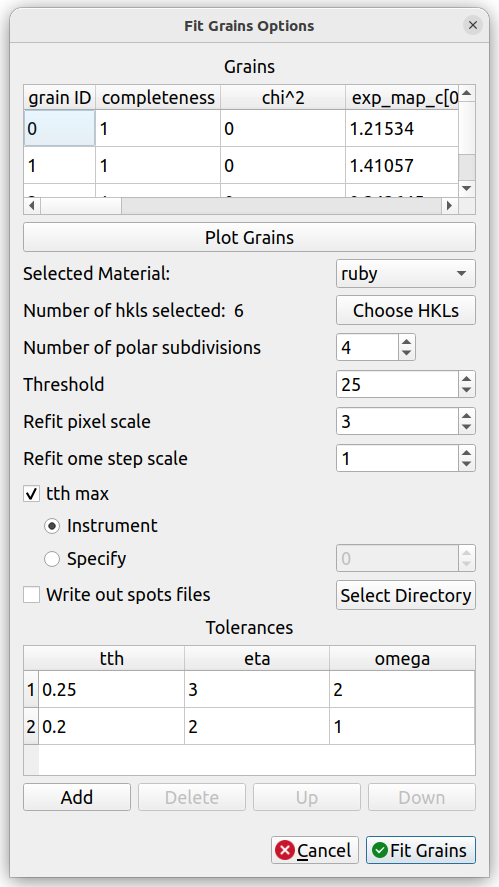Select tolerance row header 1

click(31, 690)
